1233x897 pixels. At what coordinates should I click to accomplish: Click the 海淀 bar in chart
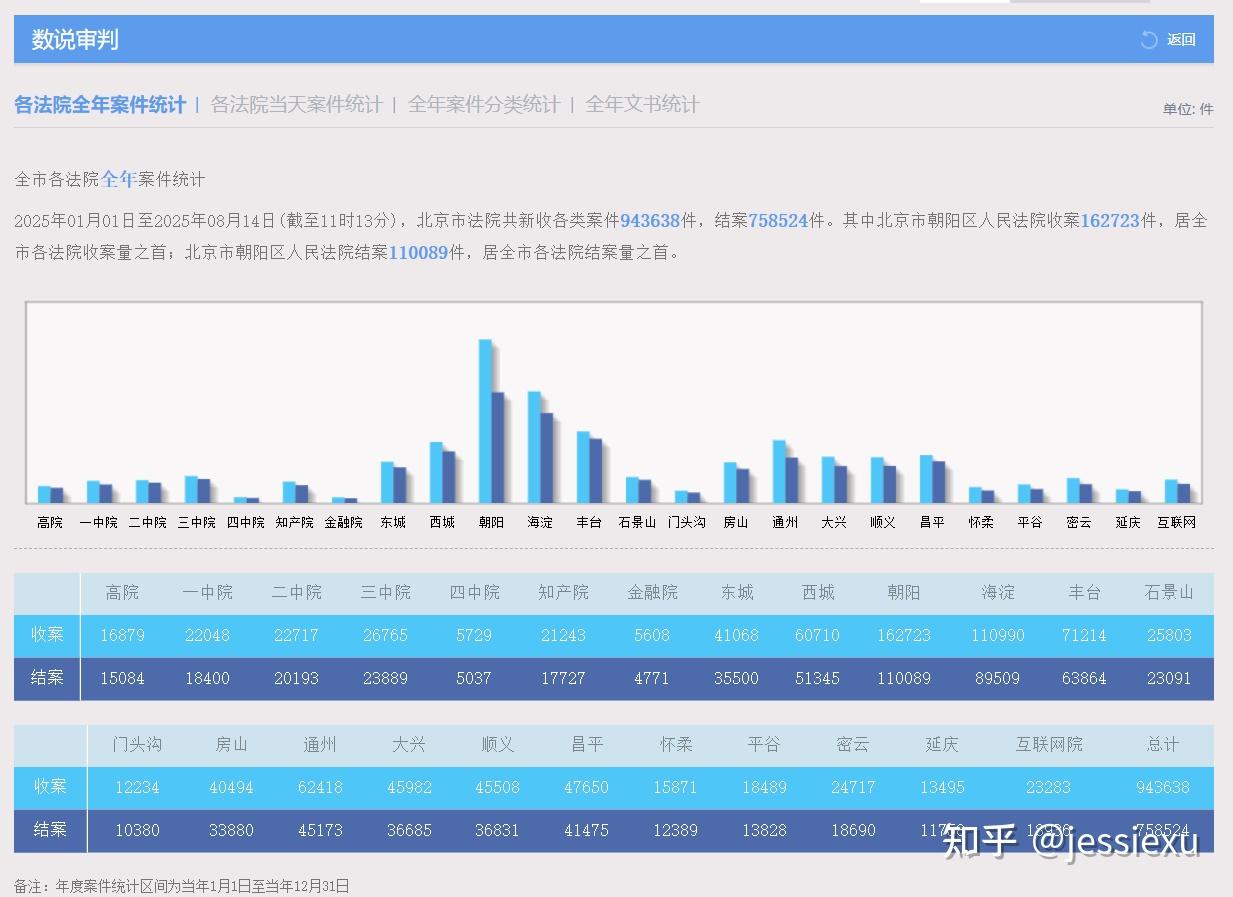click(540, 447)
